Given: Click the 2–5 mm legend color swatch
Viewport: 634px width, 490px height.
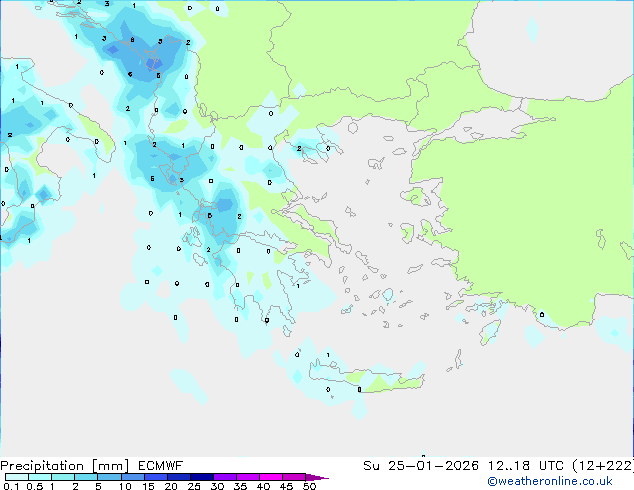Looking at the screenshot, I should click(x=86, y=477).
